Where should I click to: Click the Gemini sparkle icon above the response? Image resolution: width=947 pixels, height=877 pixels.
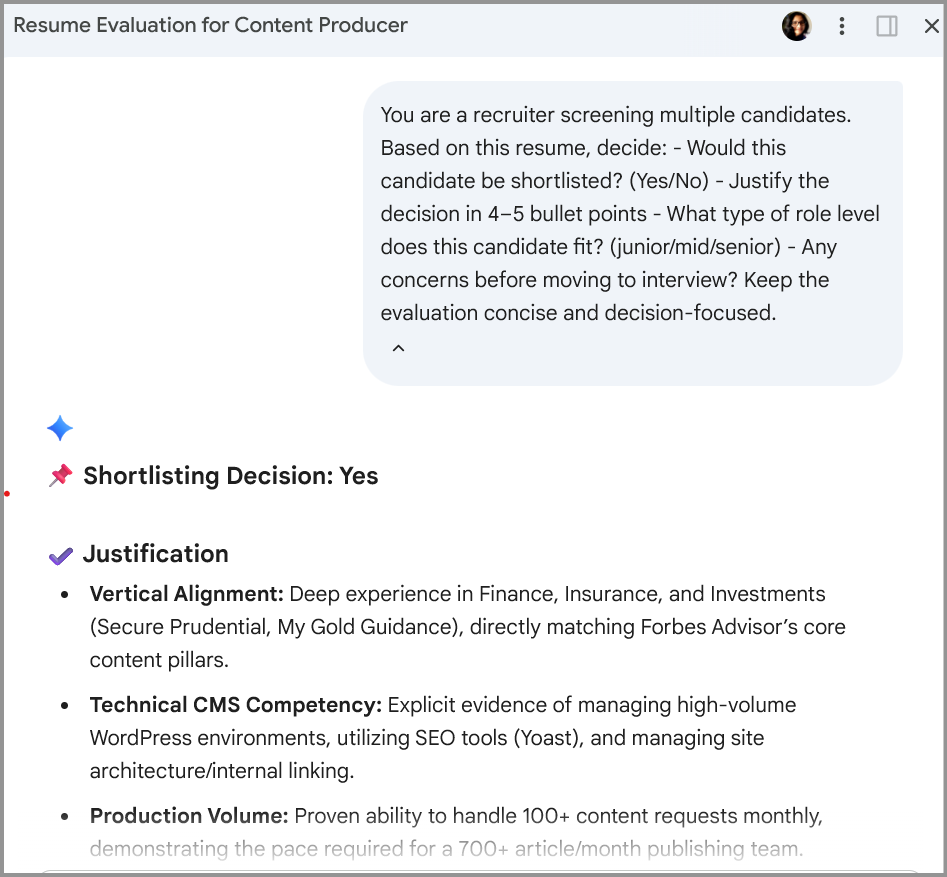pos(60,428)
